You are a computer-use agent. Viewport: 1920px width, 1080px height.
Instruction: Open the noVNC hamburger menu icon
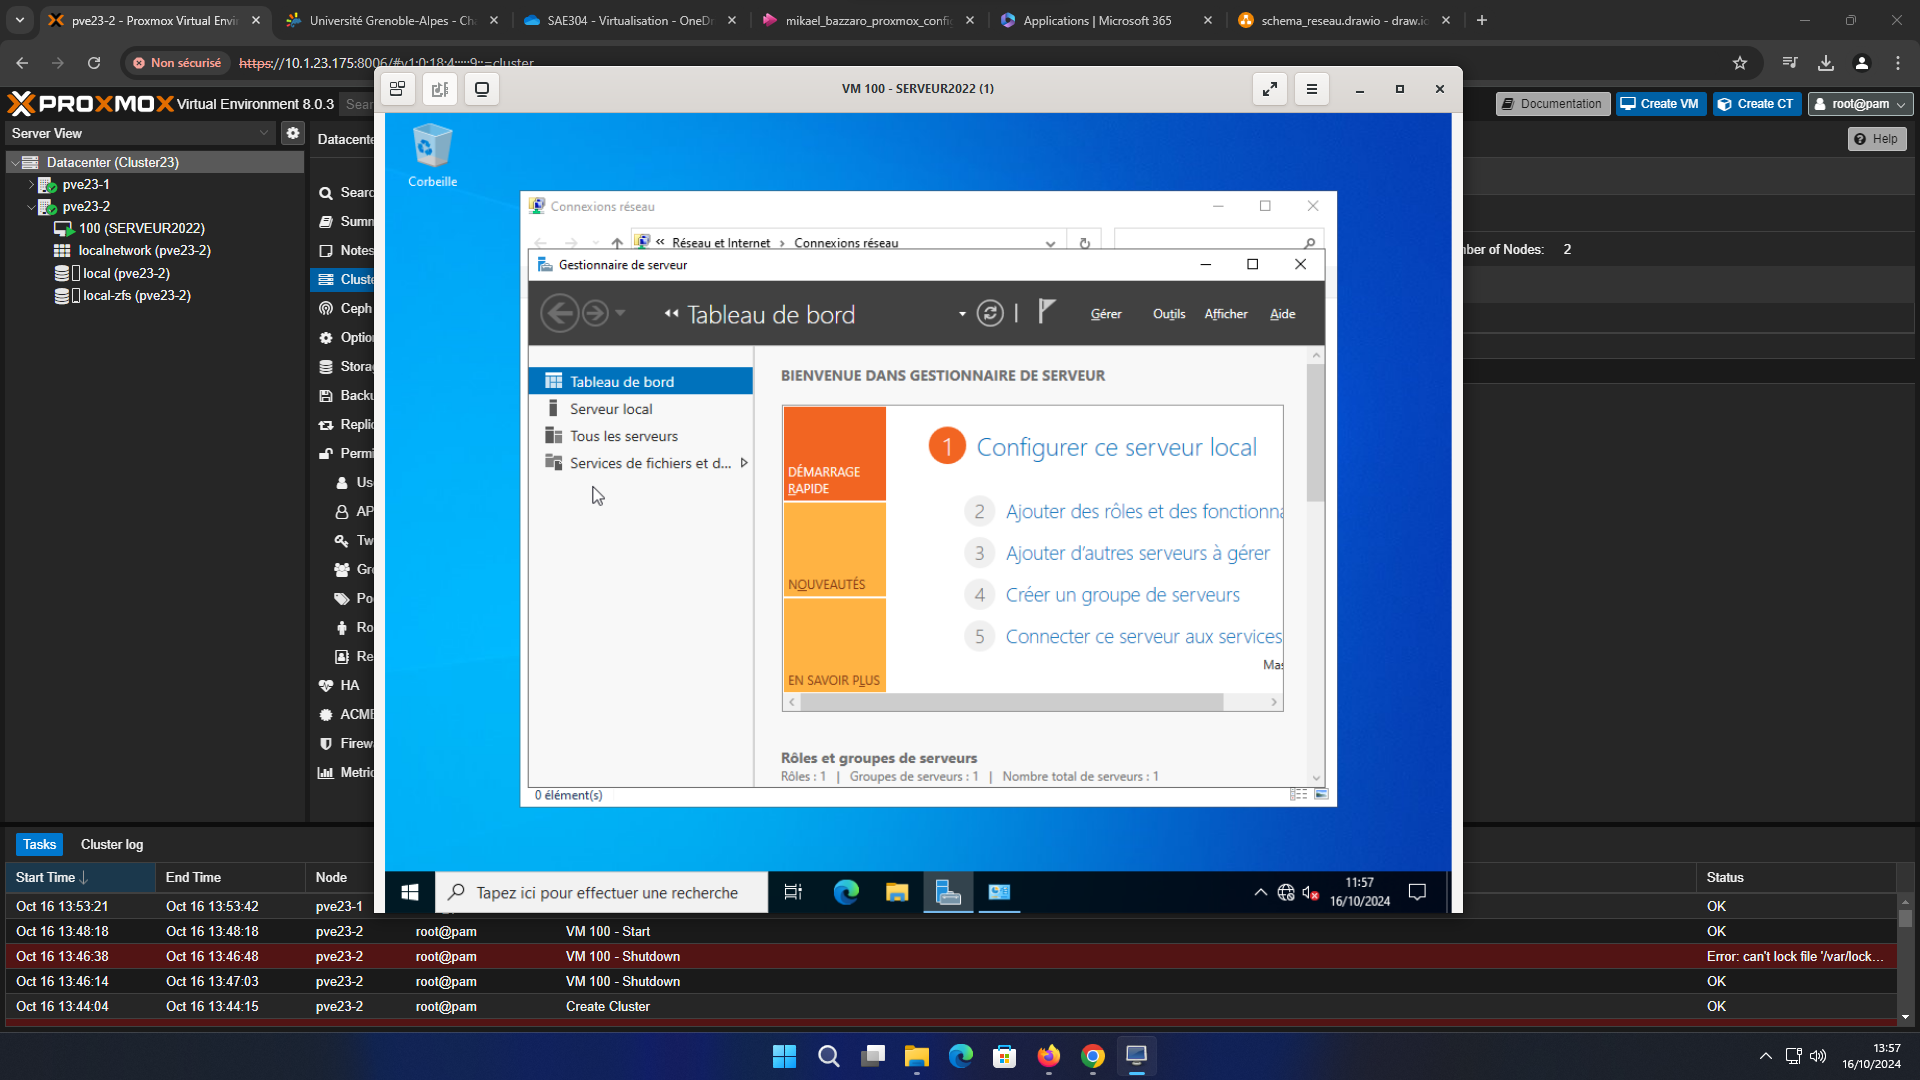(1311, 89)
